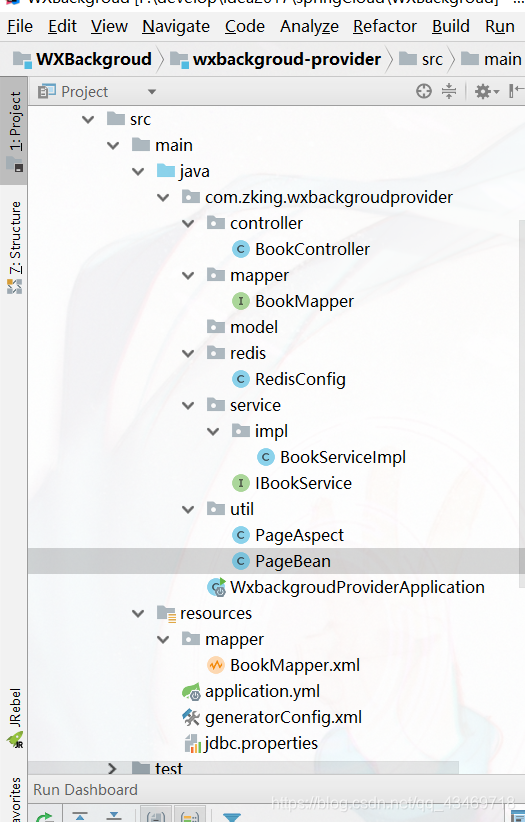Click the src breadcrumb in navigation bar
The image size is (525, 822).
click(x=421, y=59)
